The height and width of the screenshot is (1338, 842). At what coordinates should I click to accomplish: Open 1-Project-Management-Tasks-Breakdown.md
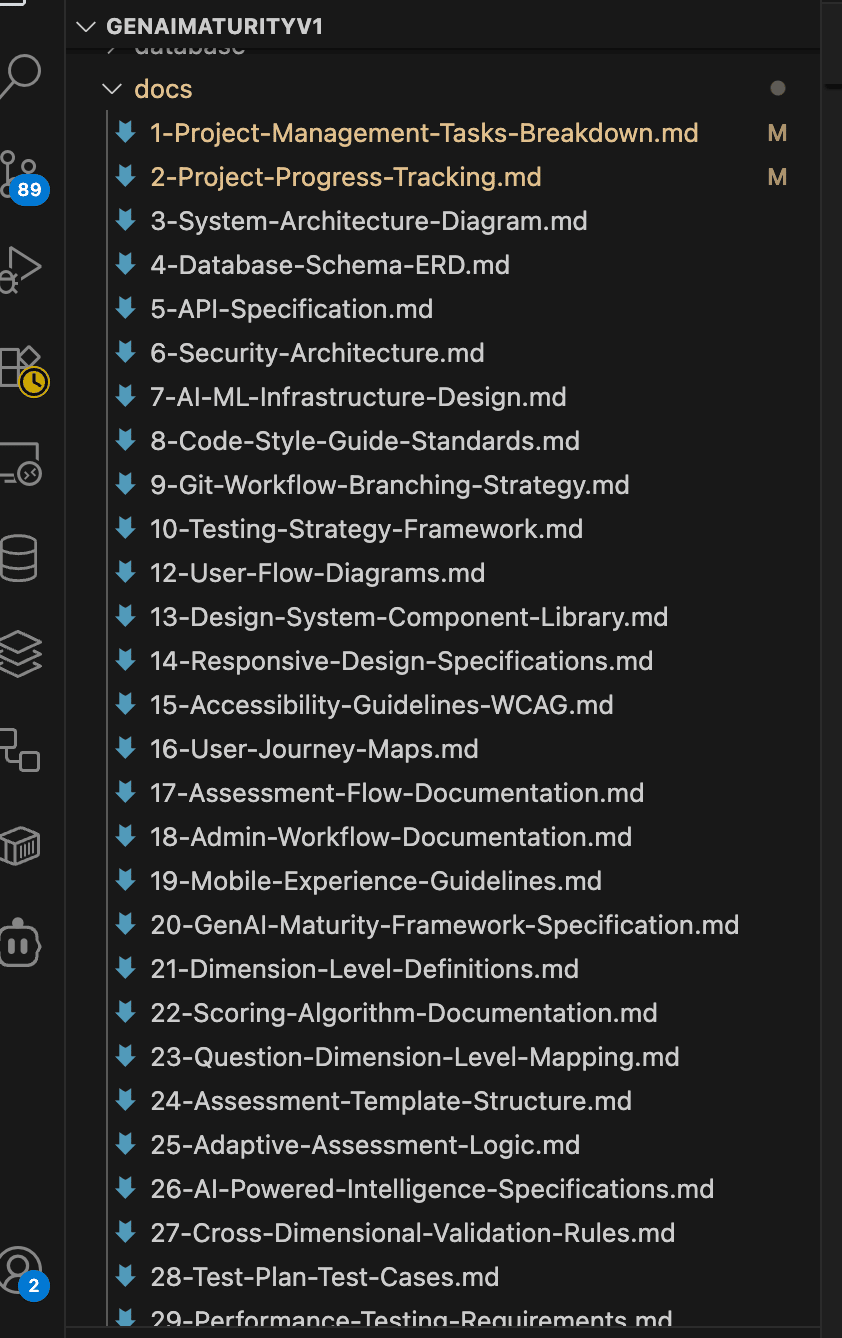424,133
